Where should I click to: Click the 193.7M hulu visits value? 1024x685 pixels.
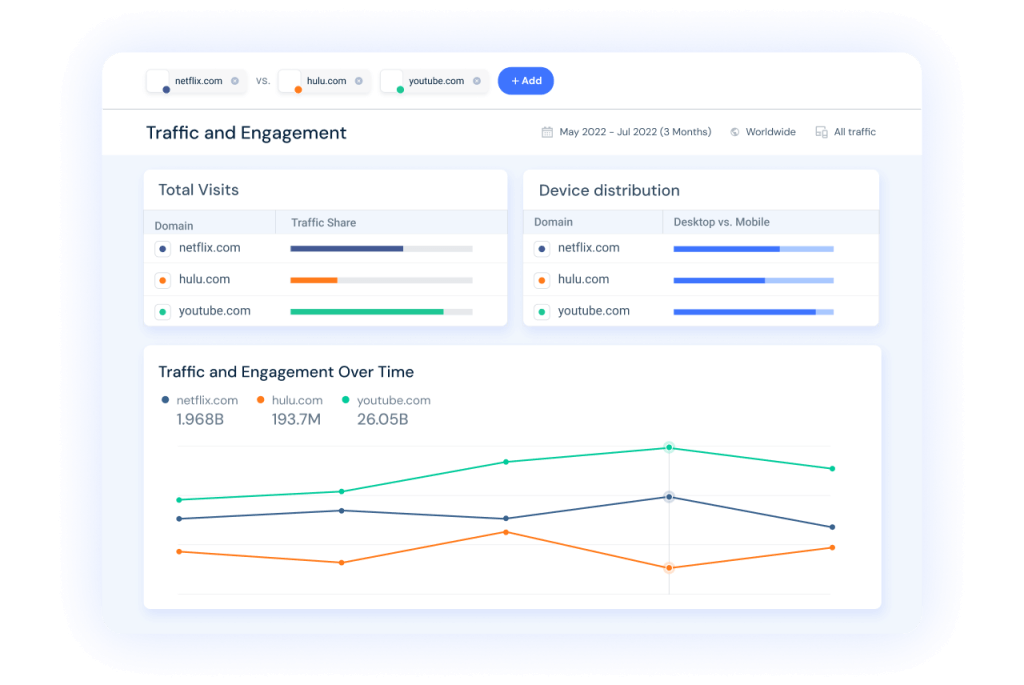click(x=296, y=419)
